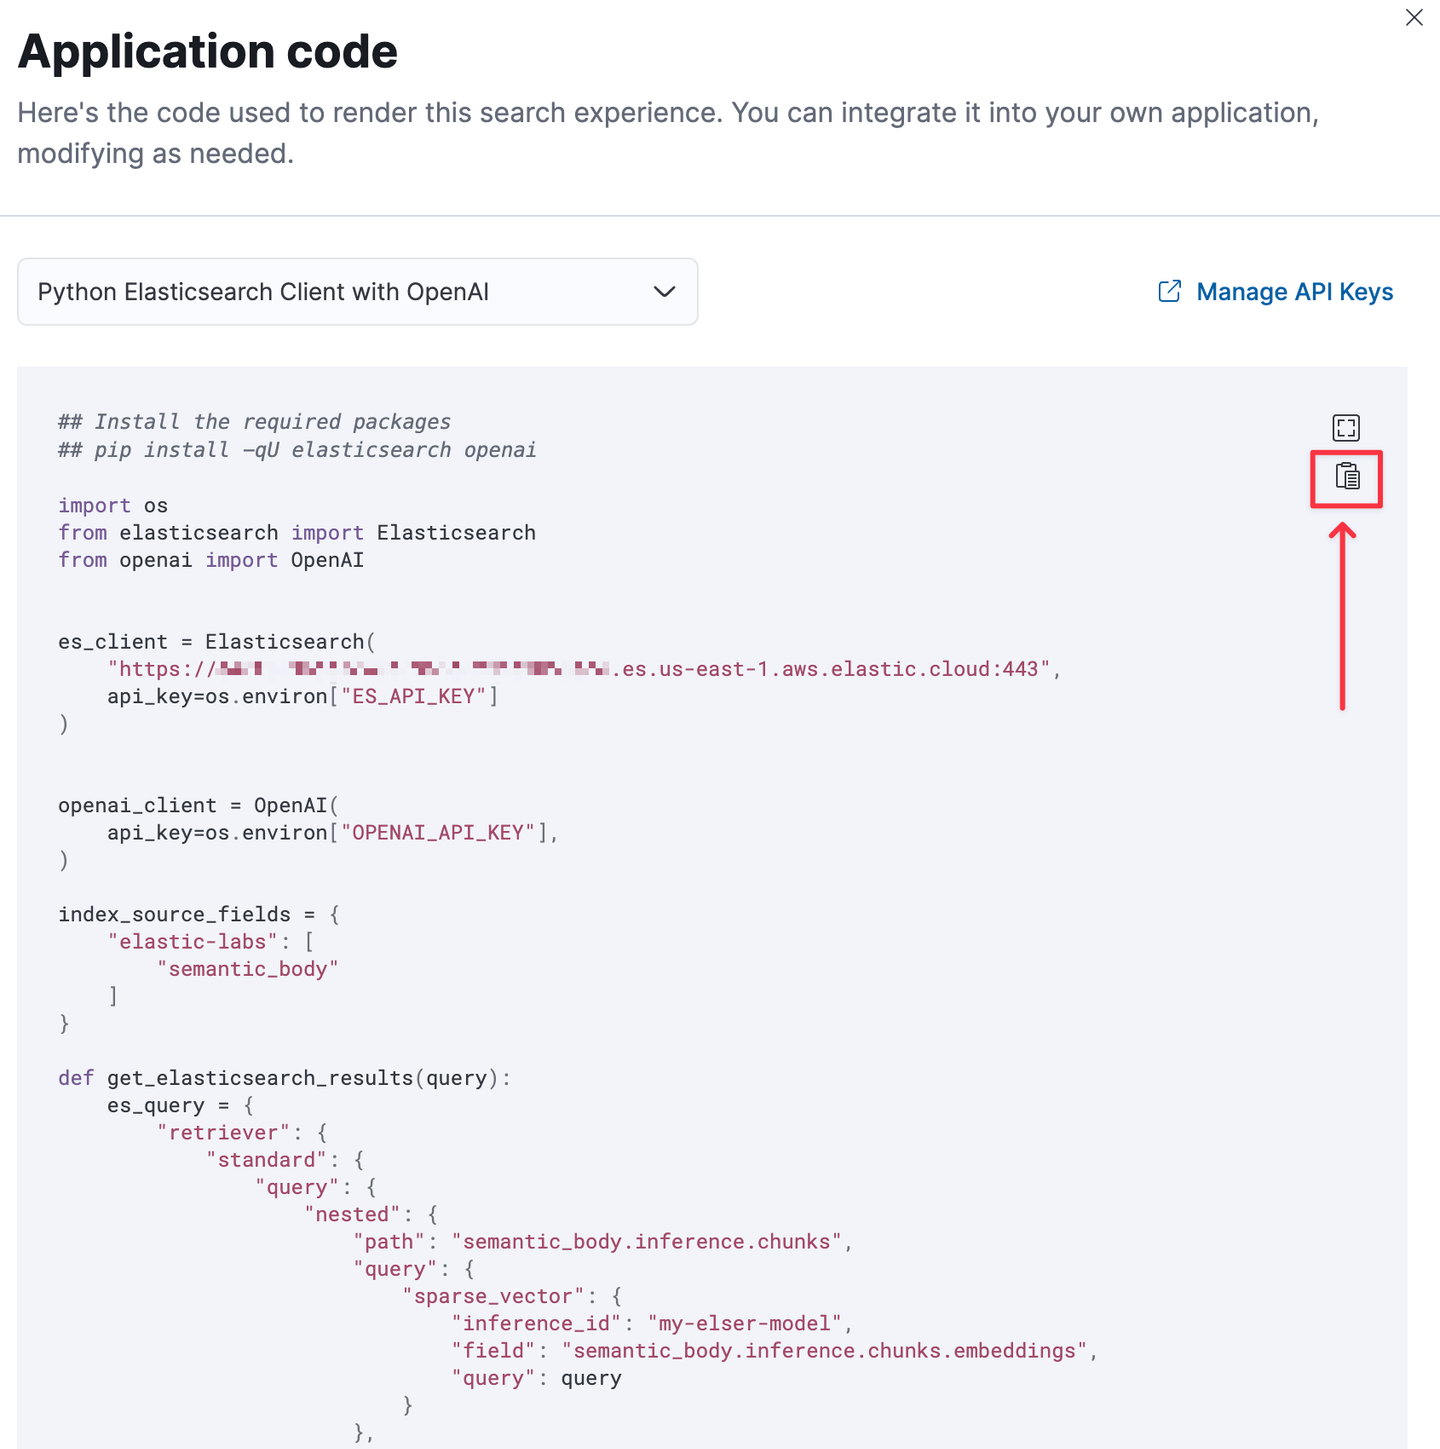Copy the code snippet to clipboard
The height and width of the screenshot is (1449, 1440).
[x=1347, y=477]
